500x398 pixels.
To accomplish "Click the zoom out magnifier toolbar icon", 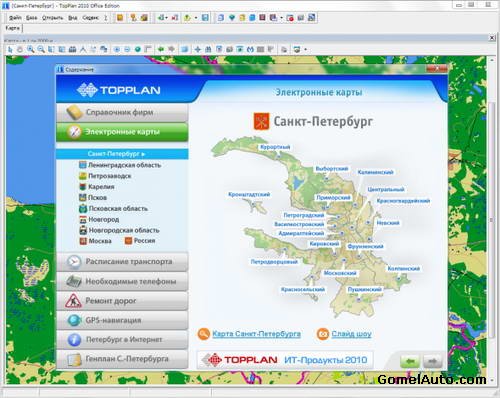I will tap(41, 49).
